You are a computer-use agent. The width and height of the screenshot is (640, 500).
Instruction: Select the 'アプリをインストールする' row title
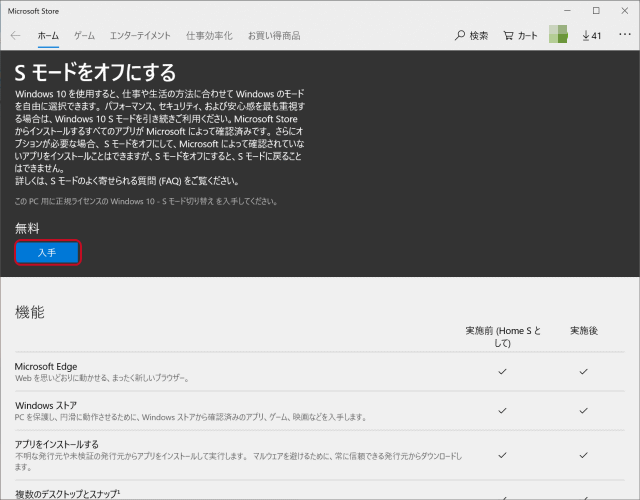click(57, 444)
